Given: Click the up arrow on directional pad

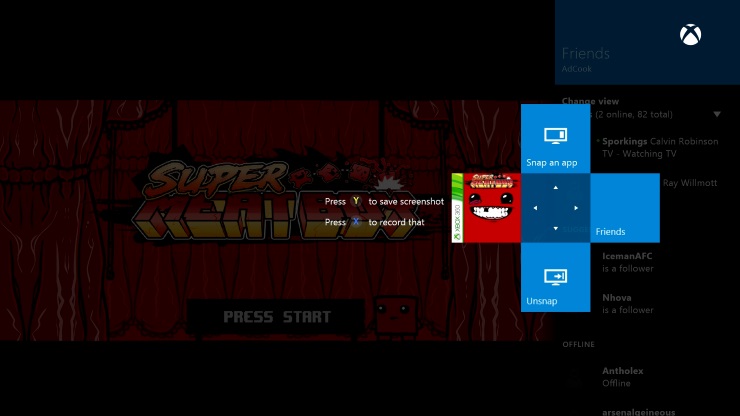Looking at the screenshot, I should pyautogui.click(x=555, y=187).
